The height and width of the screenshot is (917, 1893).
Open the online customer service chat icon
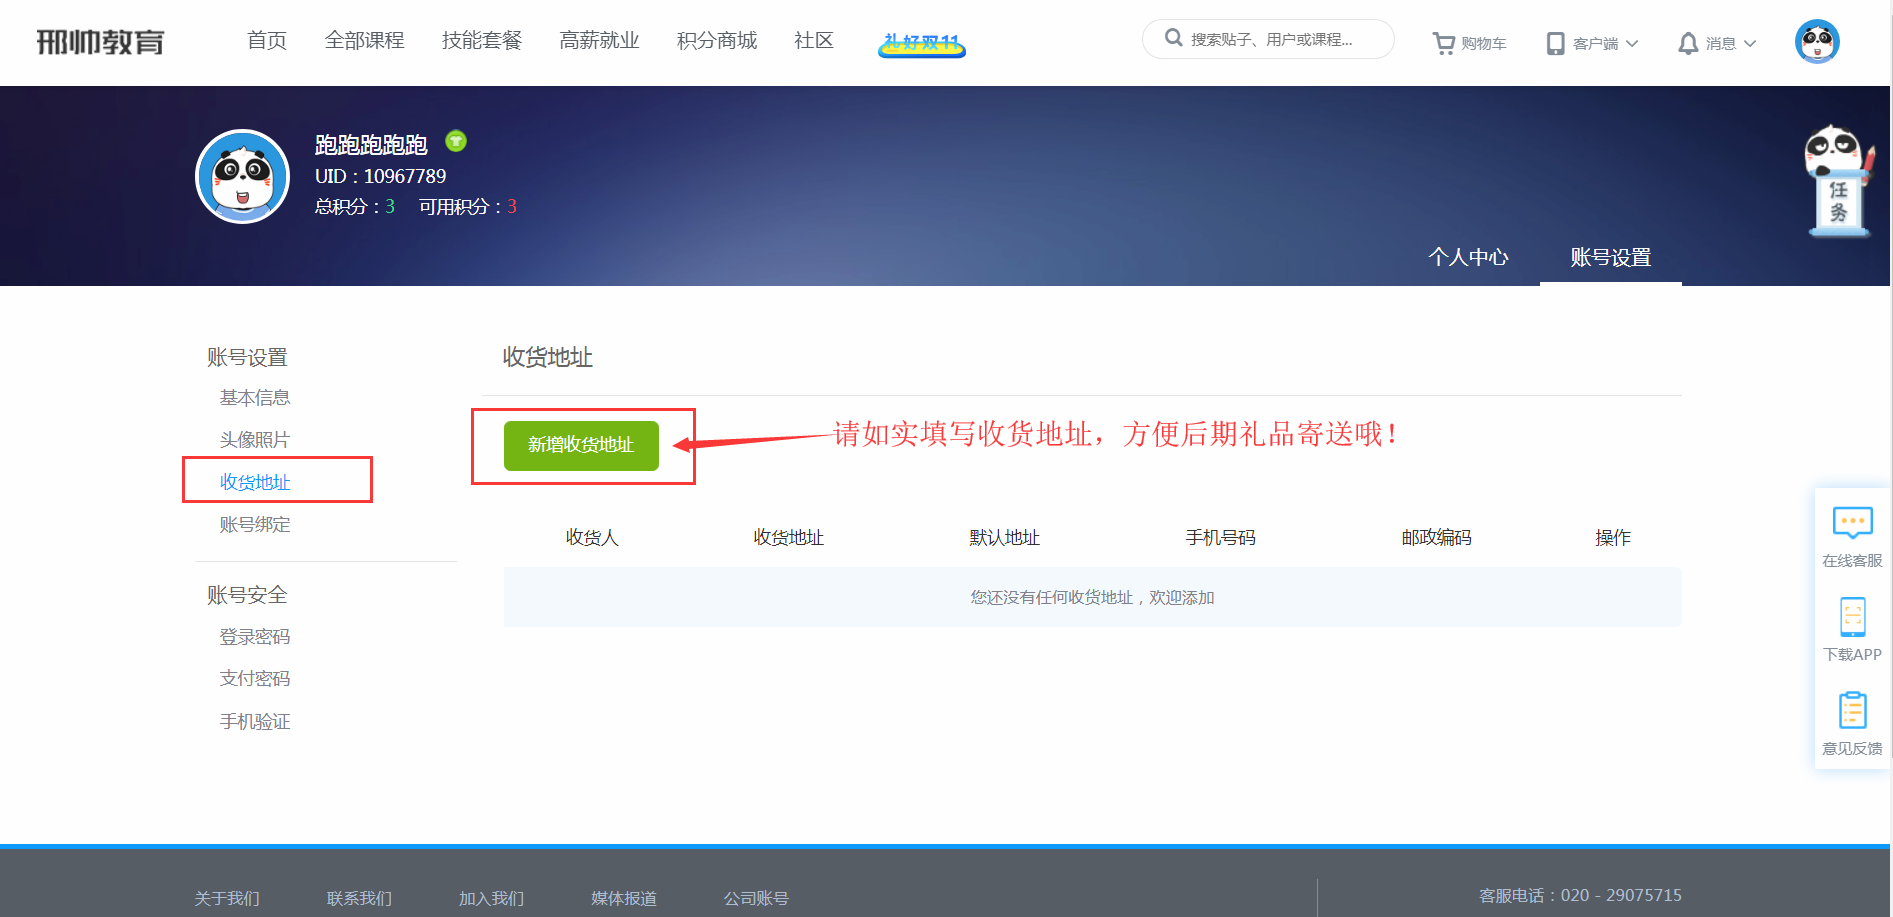point(1852,523)
